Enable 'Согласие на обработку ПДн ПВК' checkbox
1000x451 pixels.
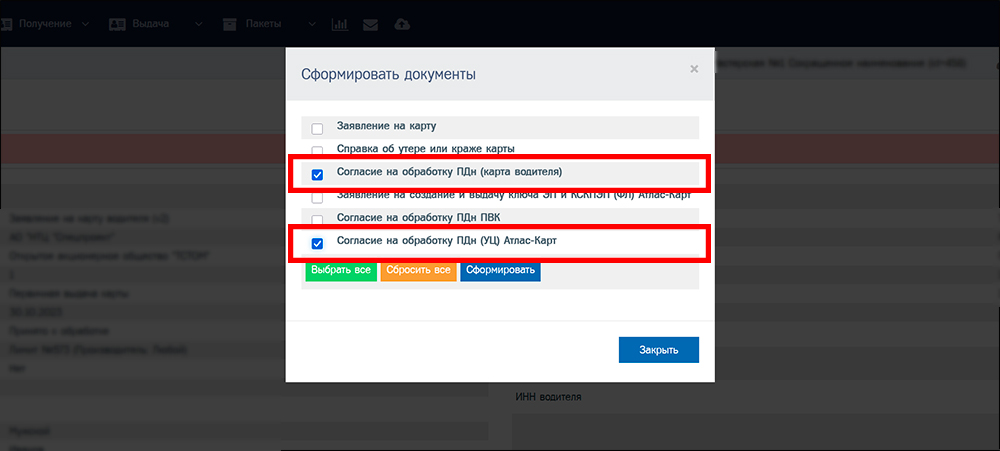(318, 220)
